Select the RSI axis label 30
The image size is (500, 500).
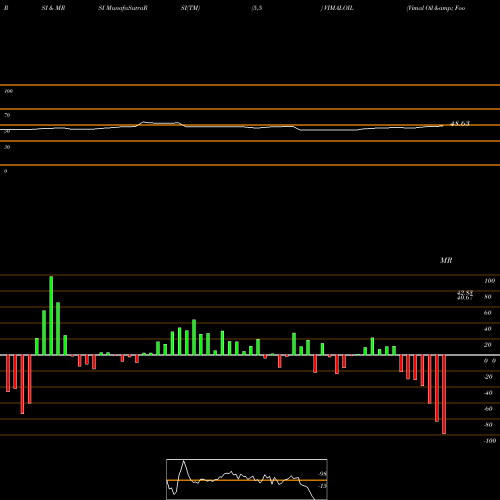[7, 147]
